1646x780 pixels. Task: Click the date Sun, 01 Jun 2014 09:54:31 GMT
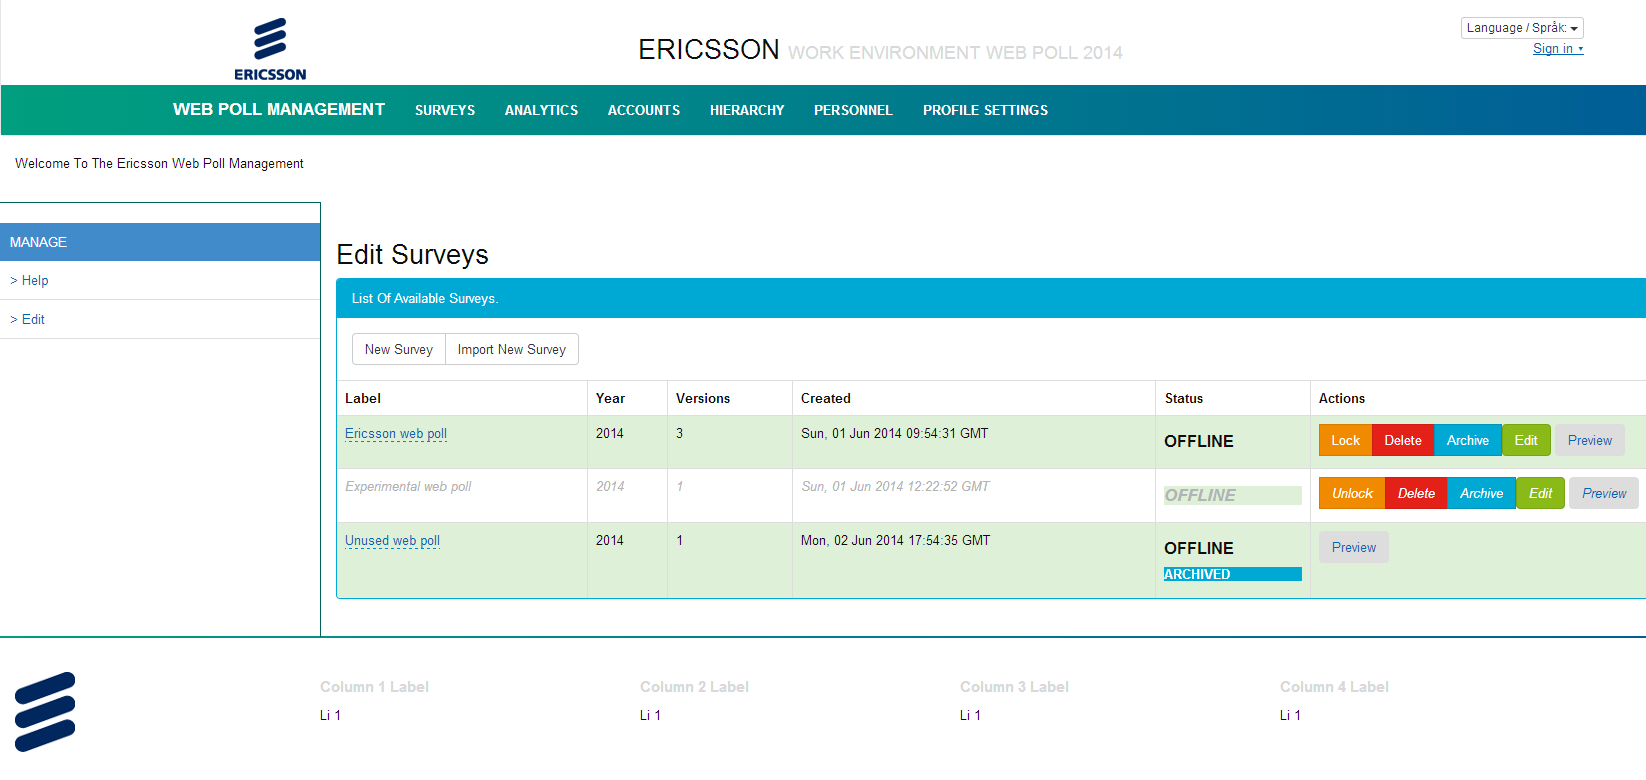(894, 434)
